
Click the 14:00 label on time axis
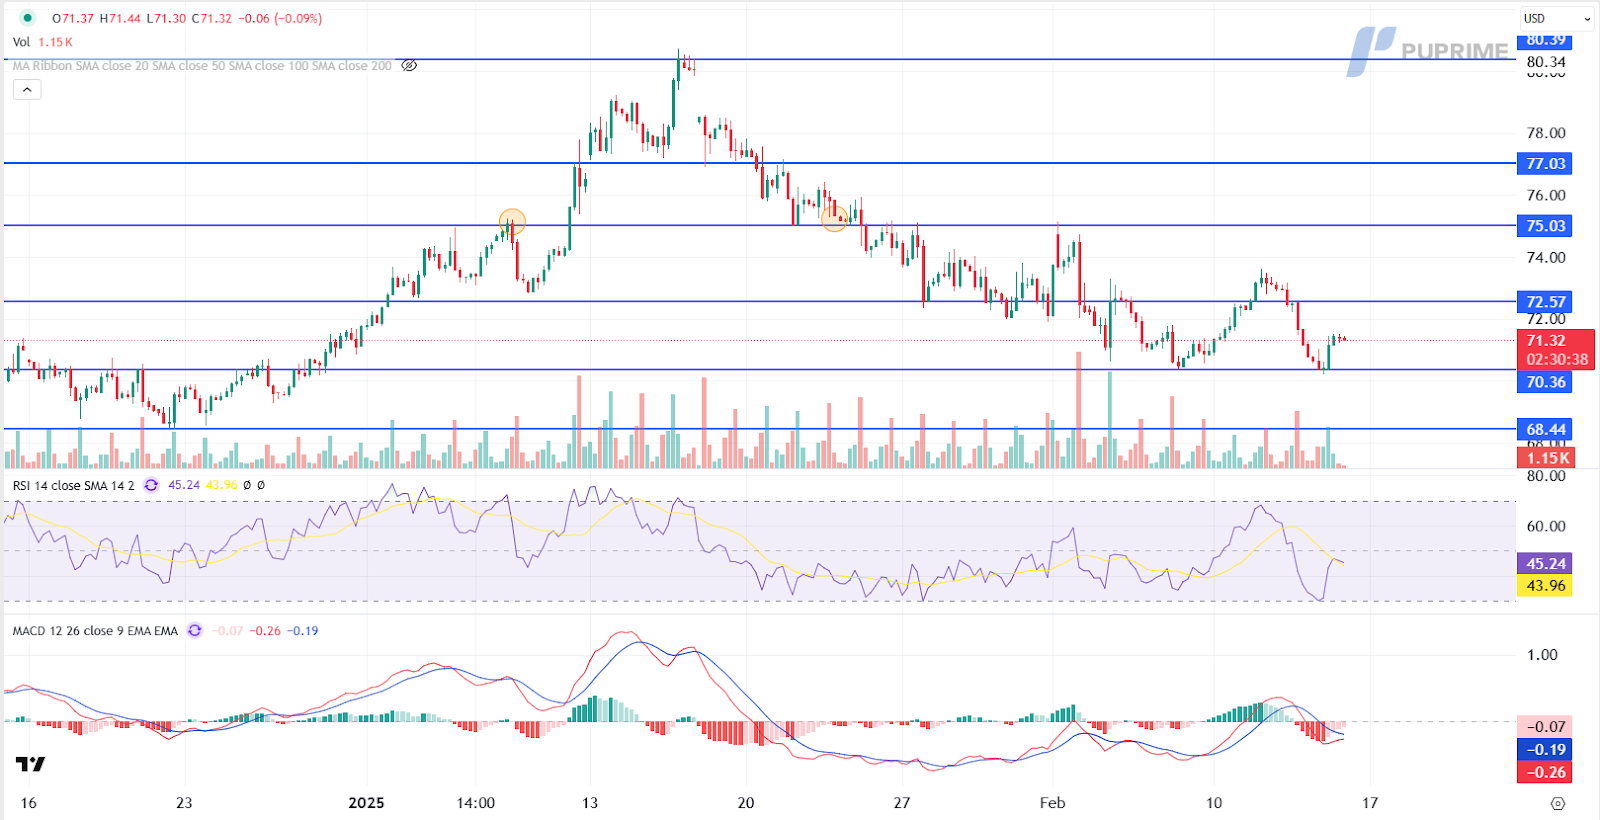[475, 803]
